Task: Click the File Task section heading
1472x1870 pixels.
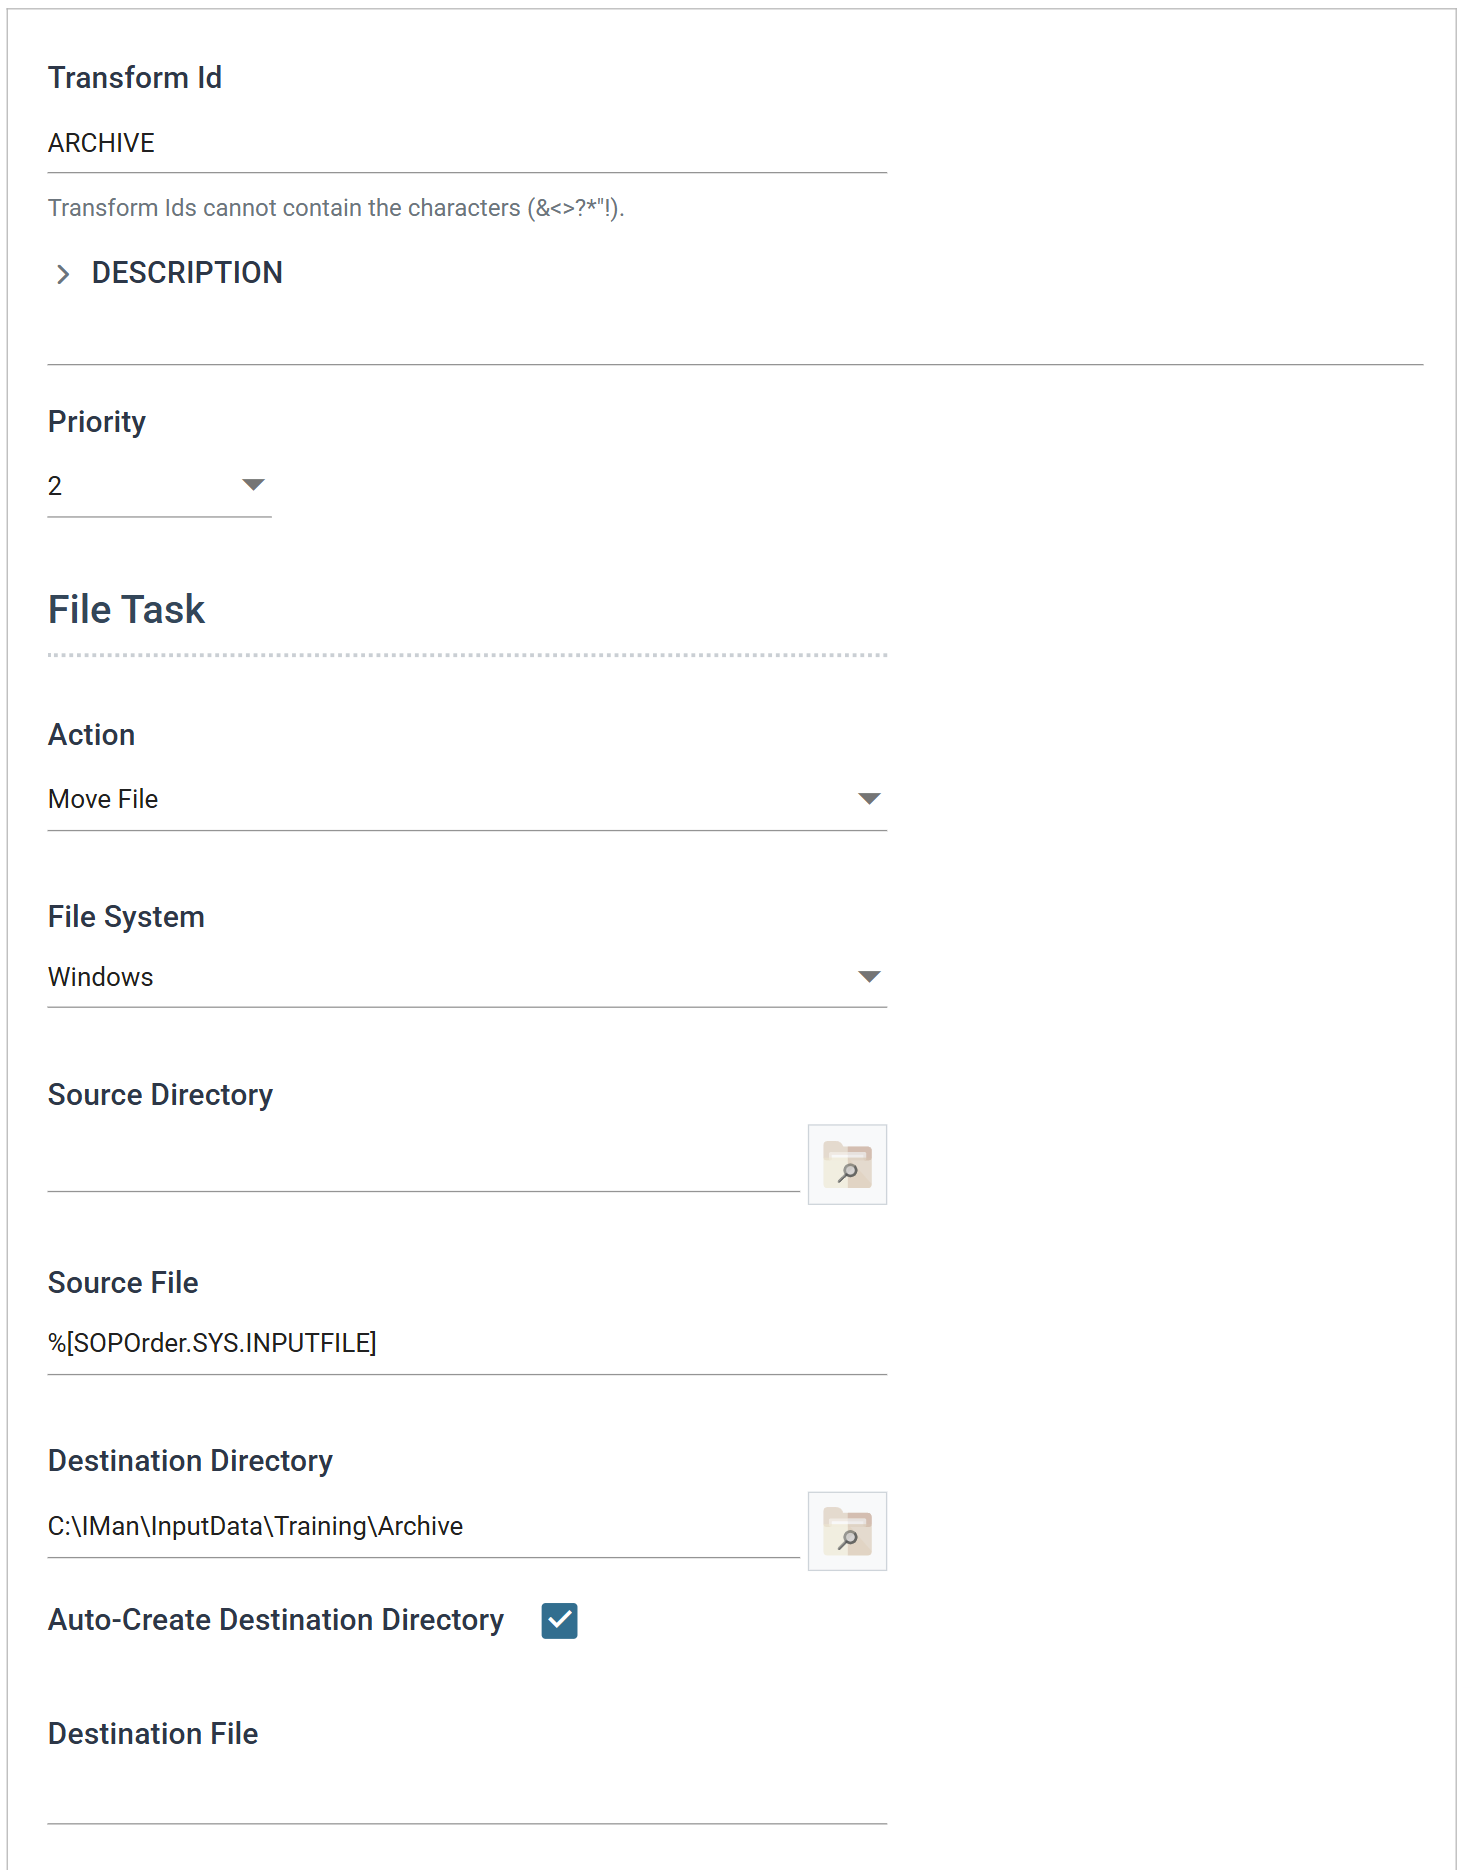Action: coord(127,610)
